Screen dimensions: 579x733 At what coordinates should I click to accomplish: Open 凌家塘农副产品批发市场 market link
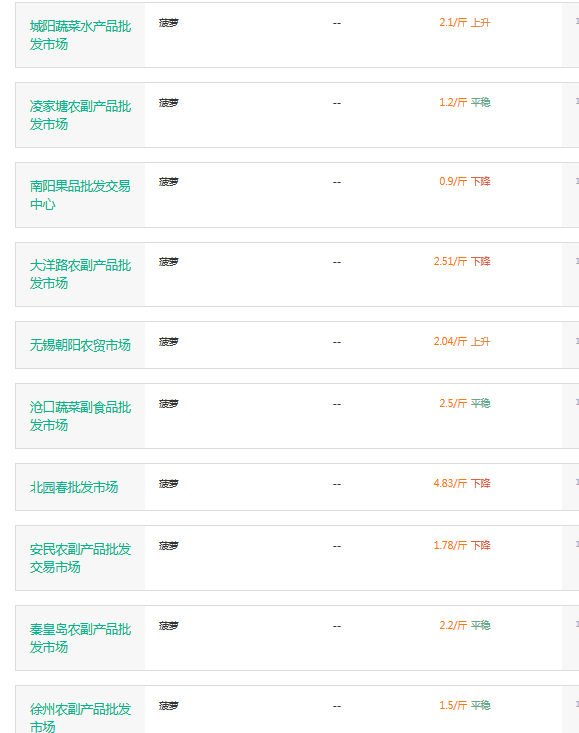tap(80, 115)
